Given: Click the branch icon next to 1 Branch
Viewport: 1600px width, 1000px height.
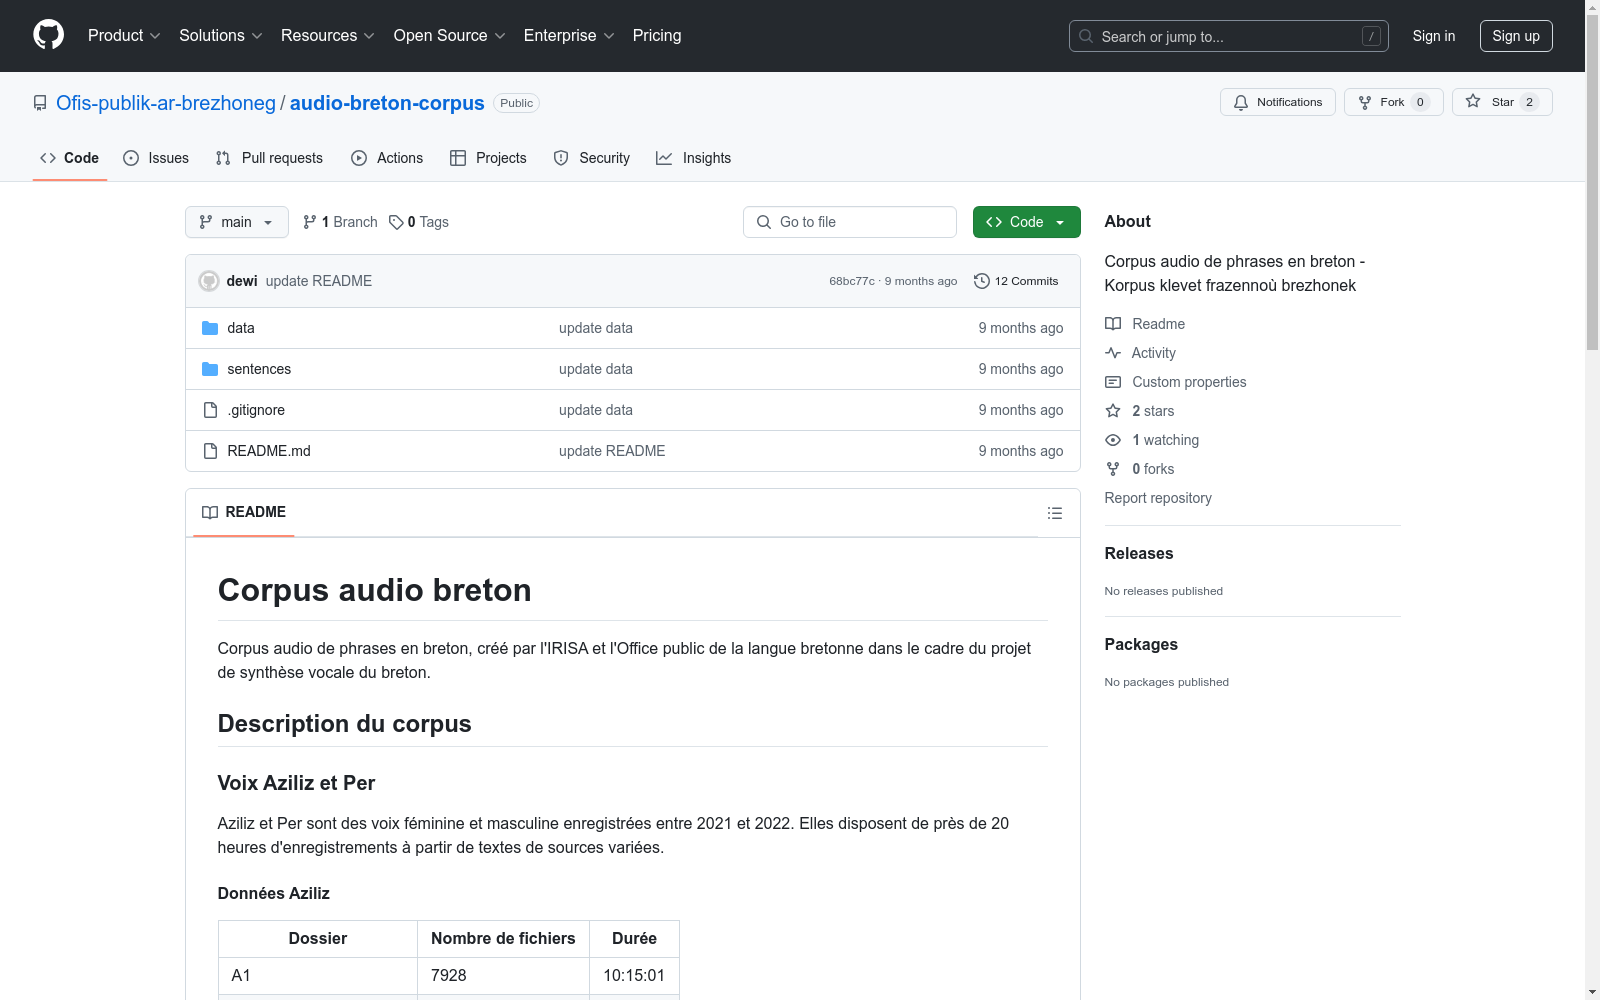Looking at the screenshot, I should click(x=310, y=222).
